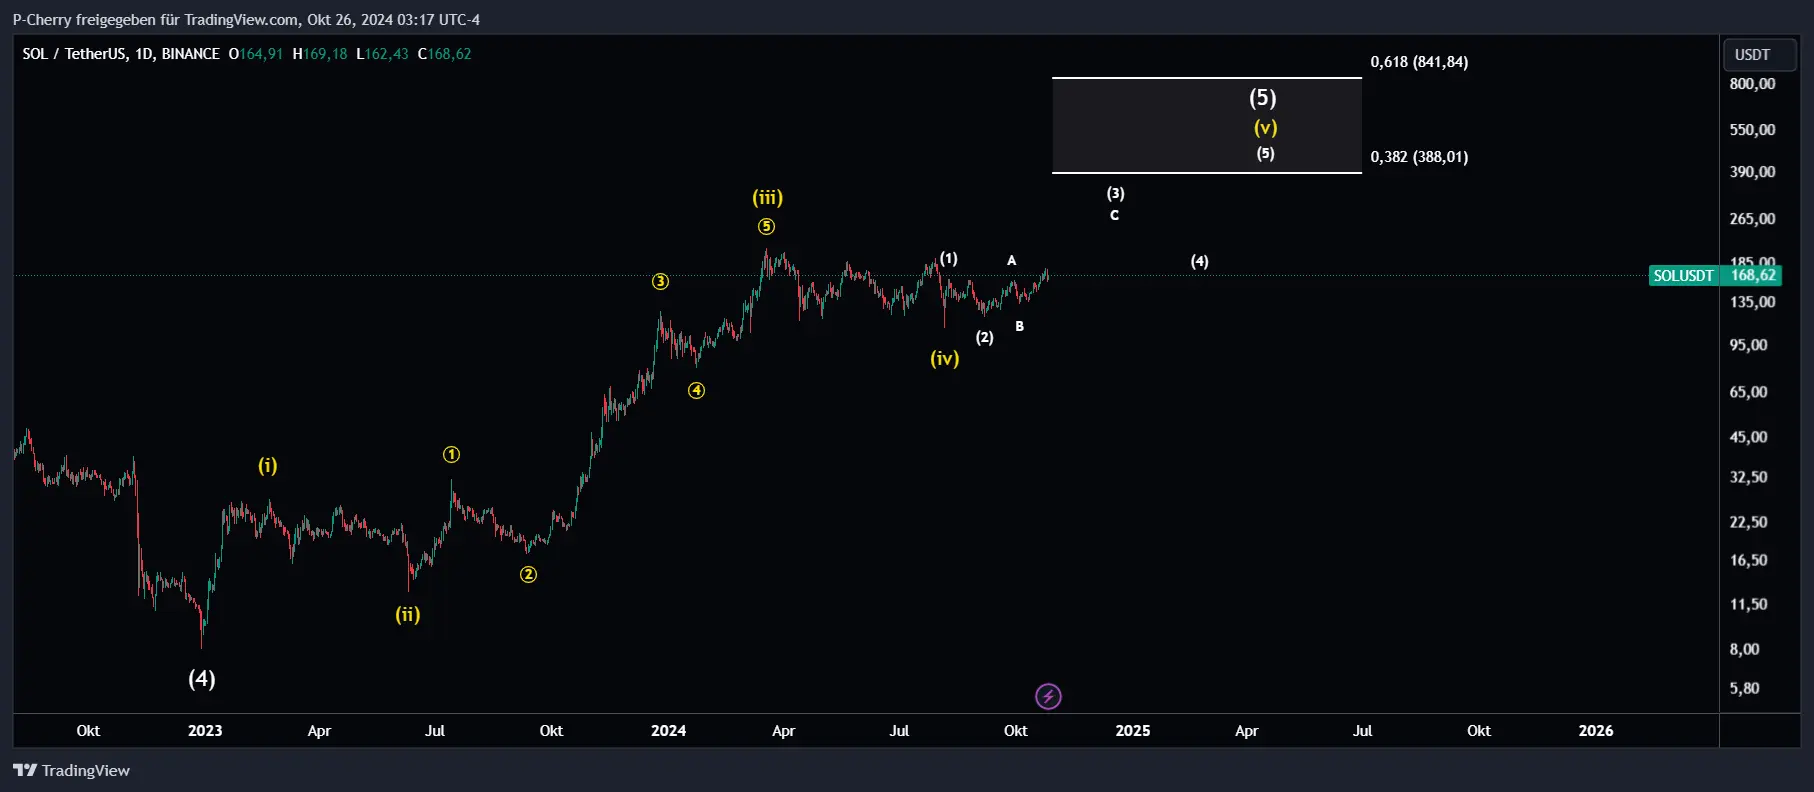Select the wave B label
The image size is (1814, 792).
(1019, 326)
